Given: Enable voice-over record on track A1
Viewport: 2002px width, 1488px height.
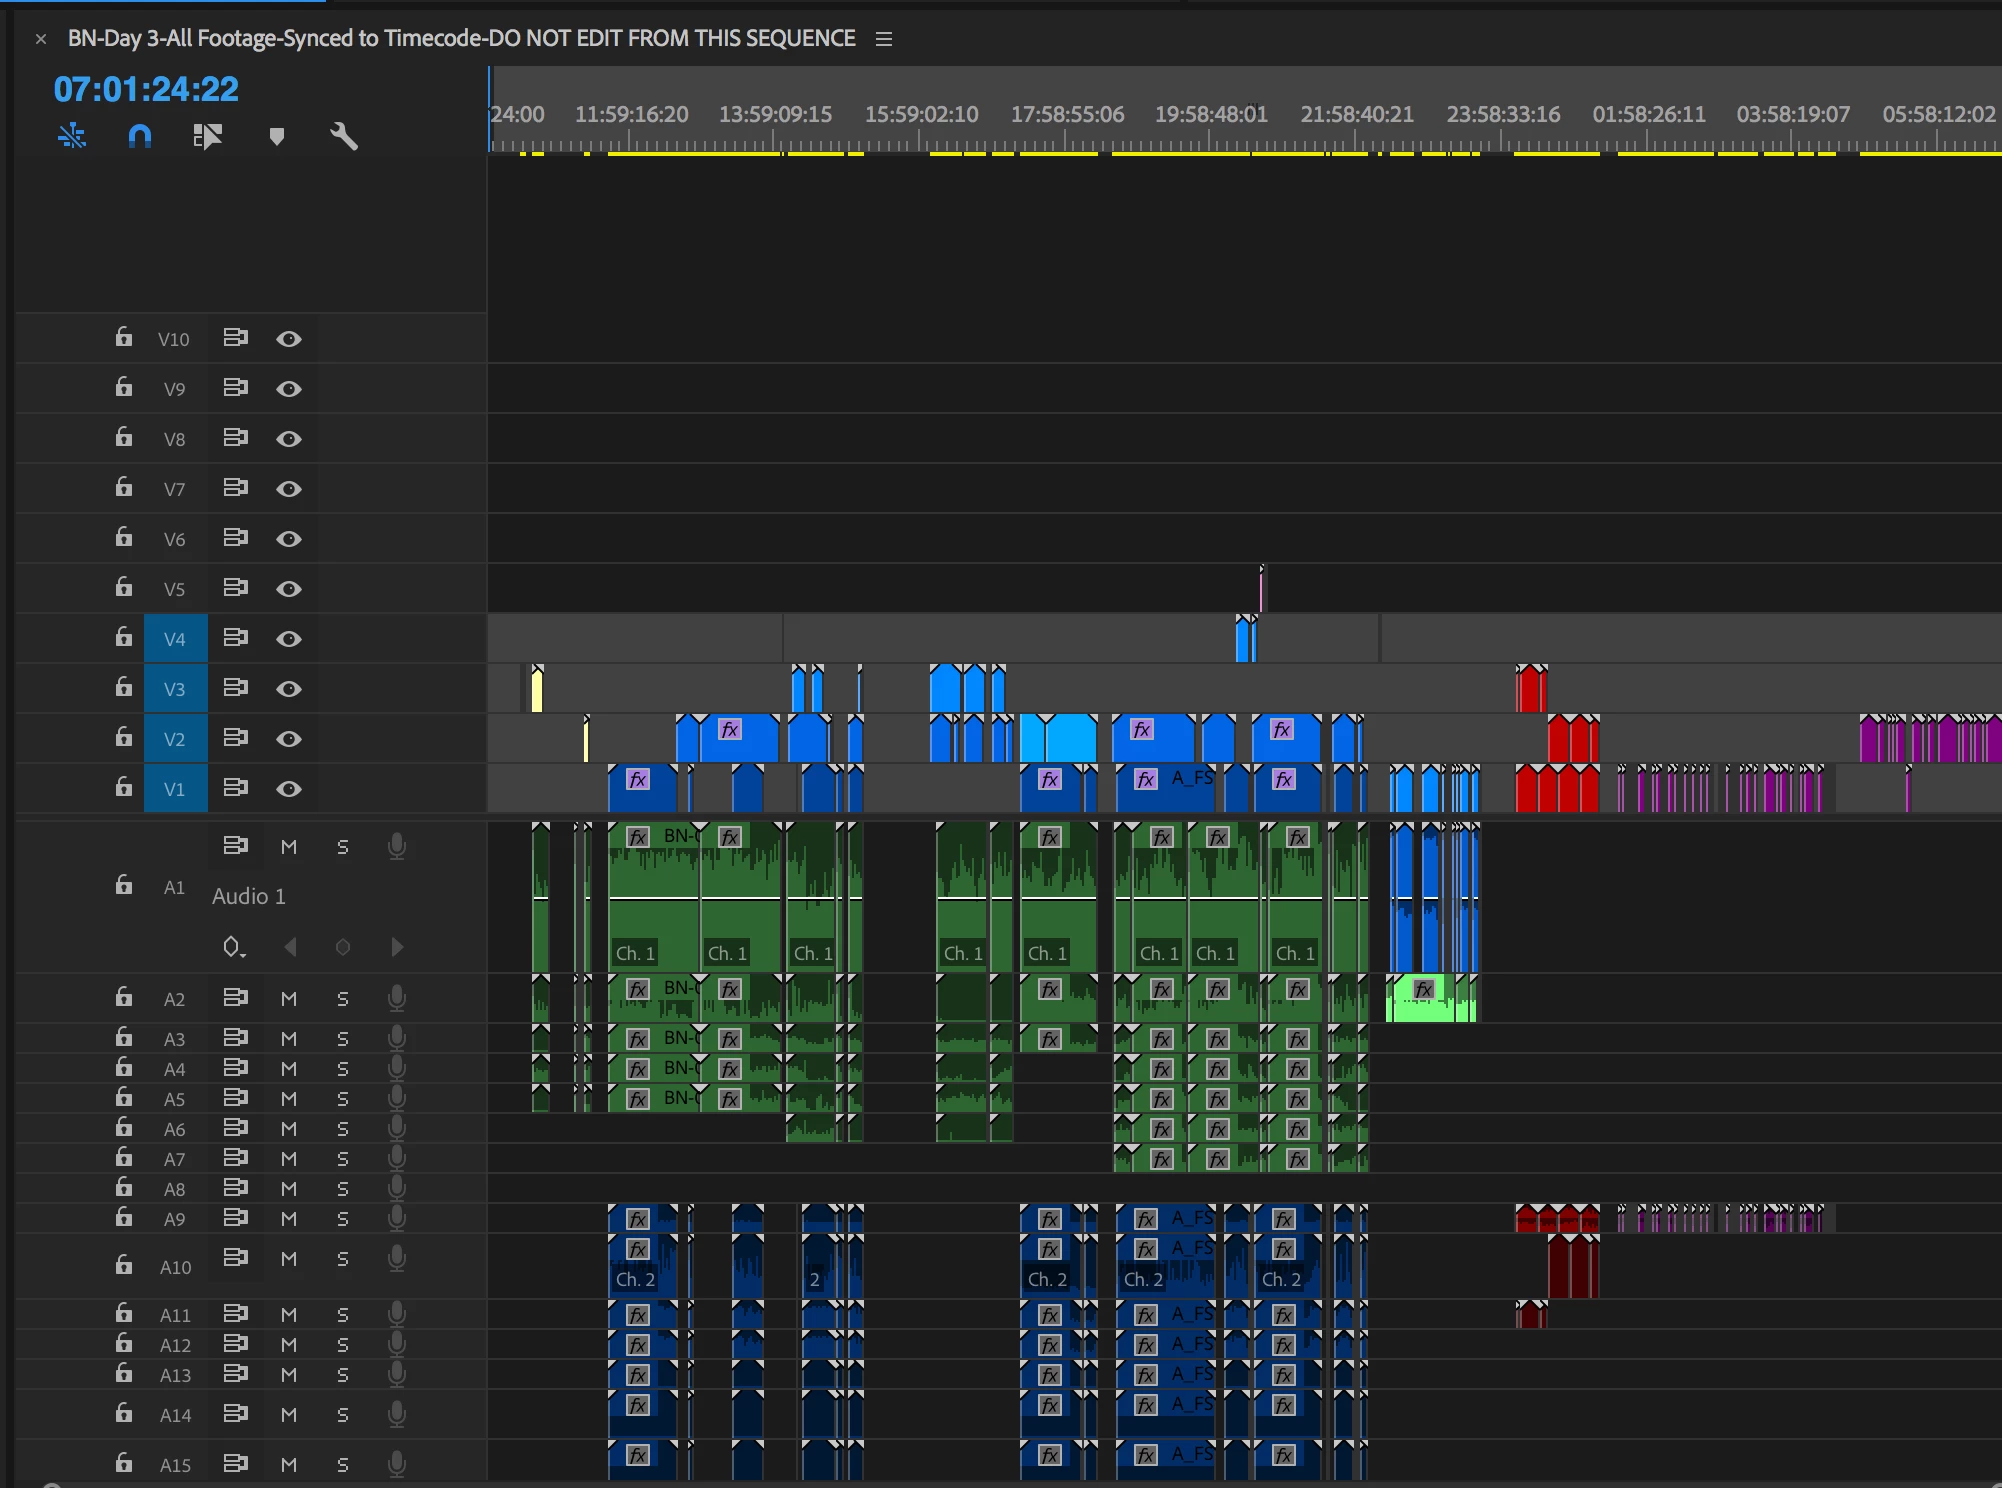Looking at the screenshot, I should coord(397,846).
